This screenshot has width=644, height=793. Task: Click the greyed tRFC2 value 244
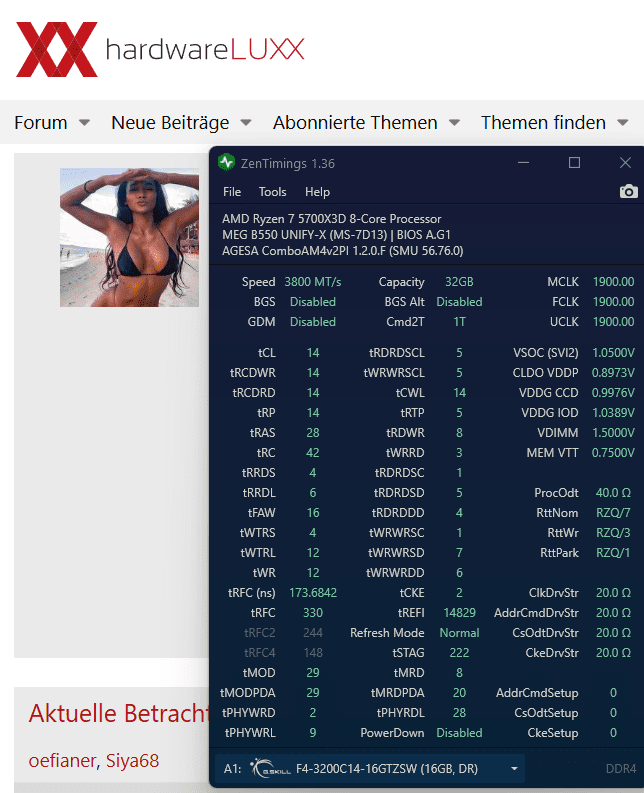click(313, 633)
